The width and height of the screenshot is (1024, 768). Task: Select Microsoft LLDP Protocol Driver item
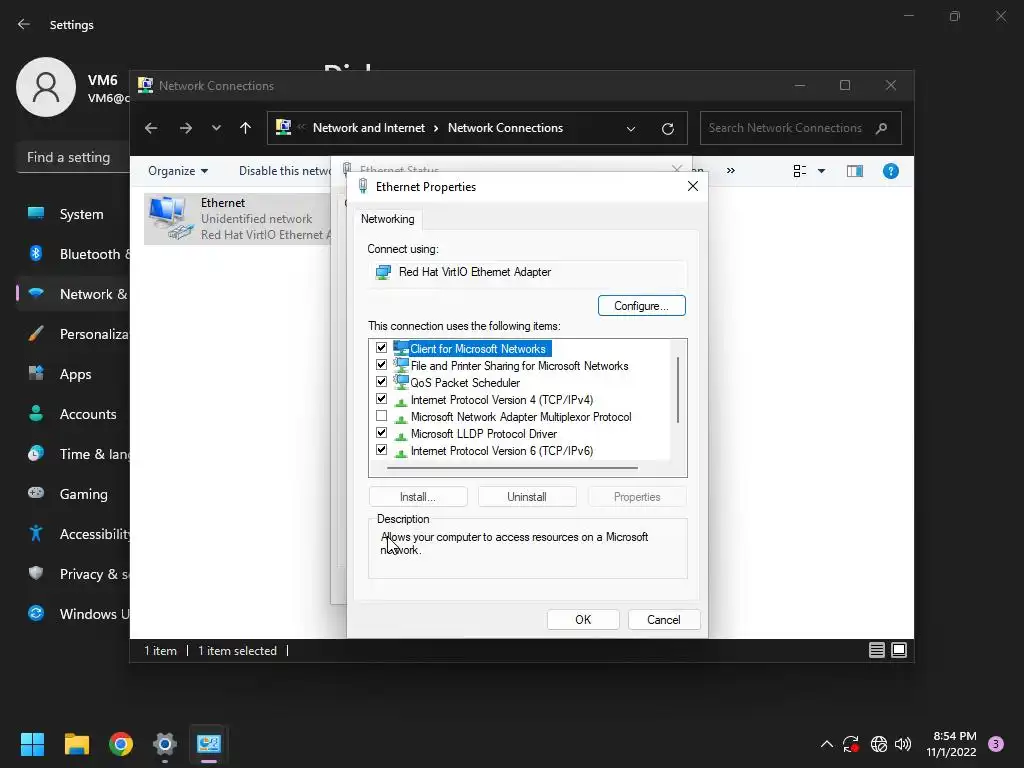coord(483,434)
